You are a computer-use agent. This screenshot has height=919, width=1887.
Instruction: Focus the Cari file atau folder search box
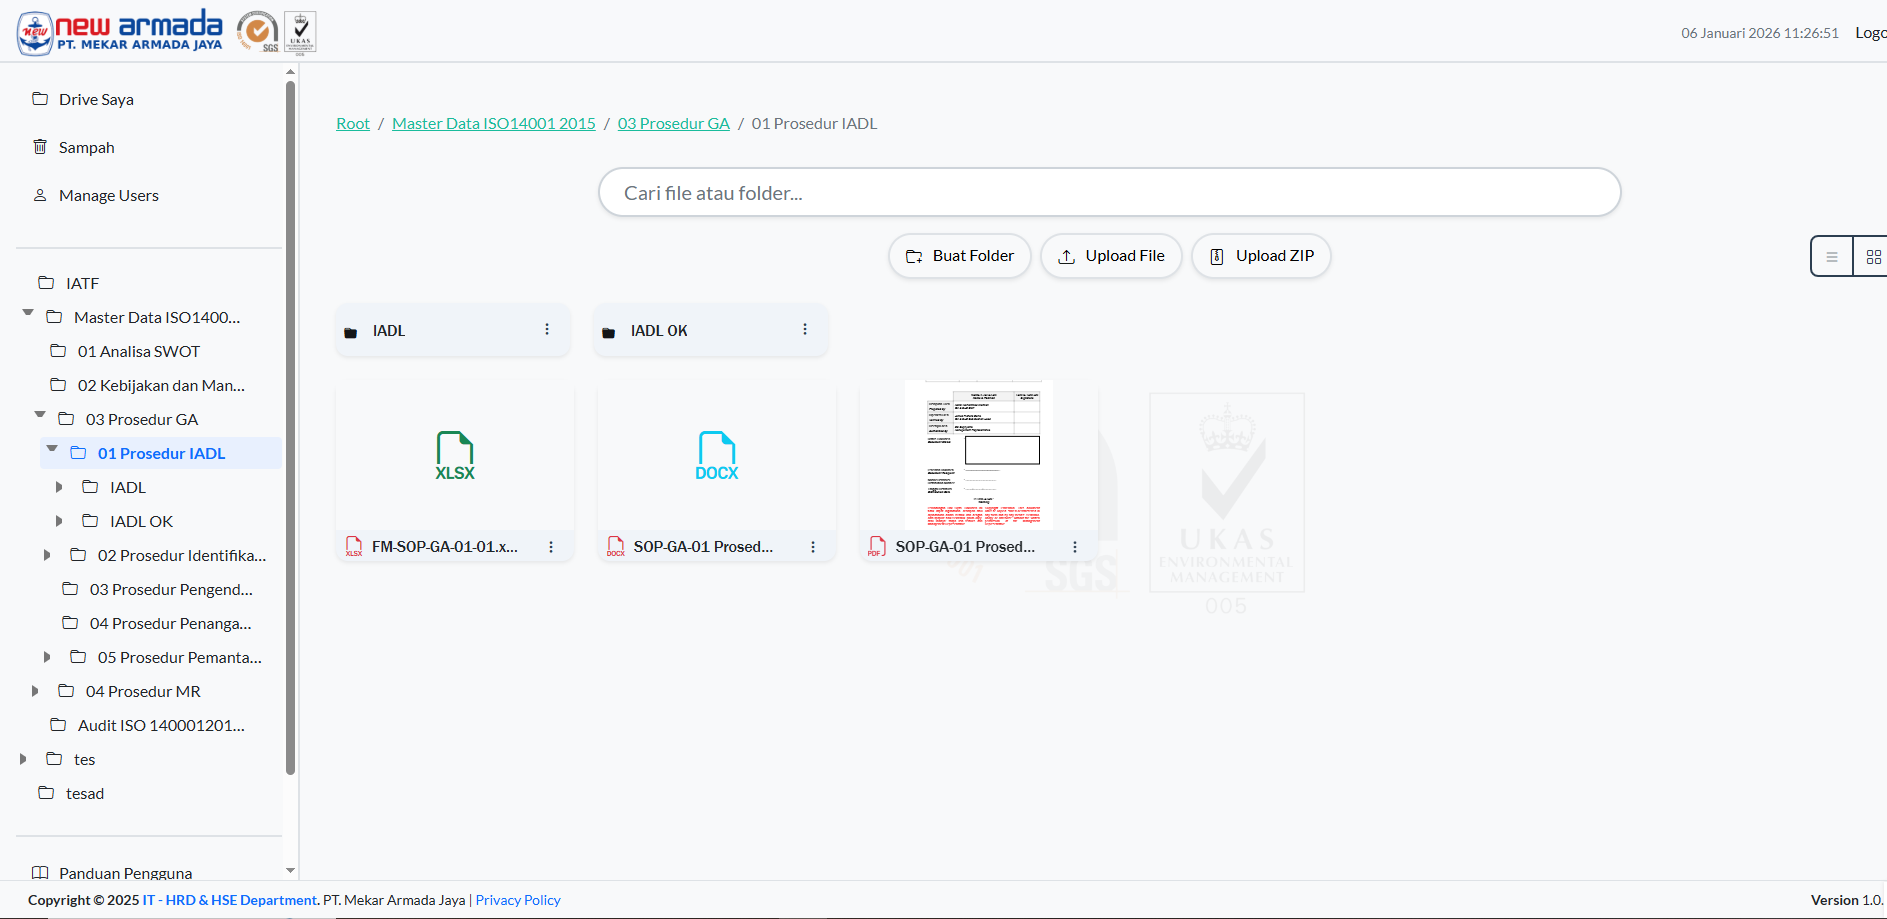tap(1109, 192)
